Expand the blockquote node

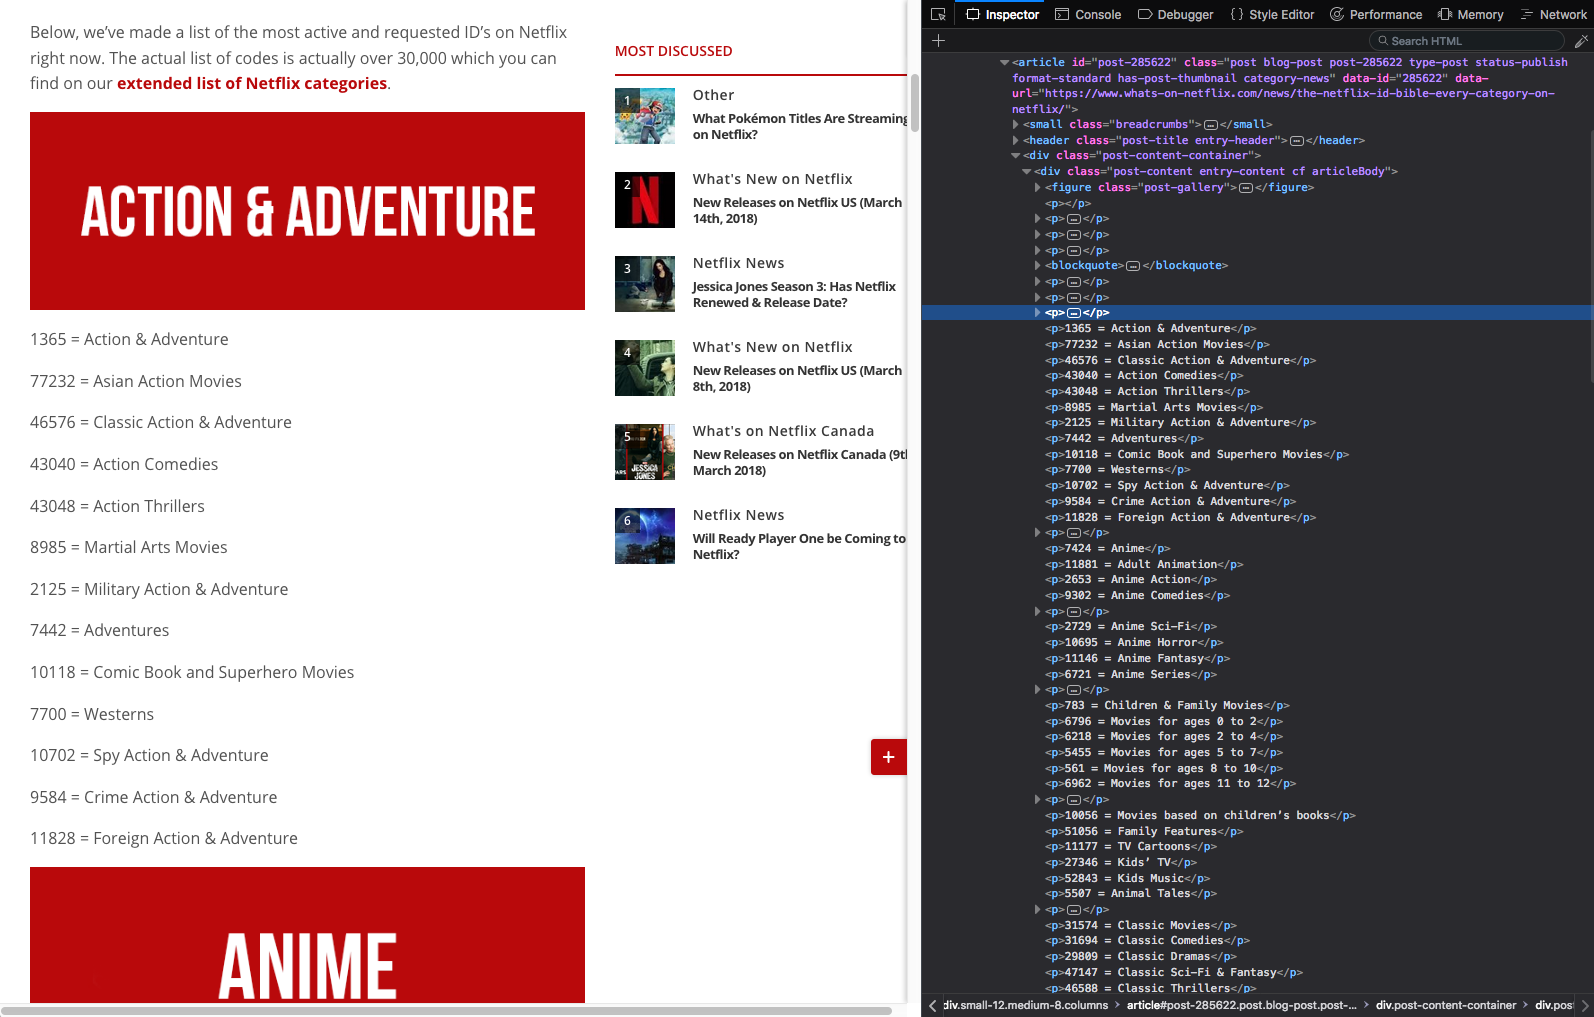[1038, 266]
